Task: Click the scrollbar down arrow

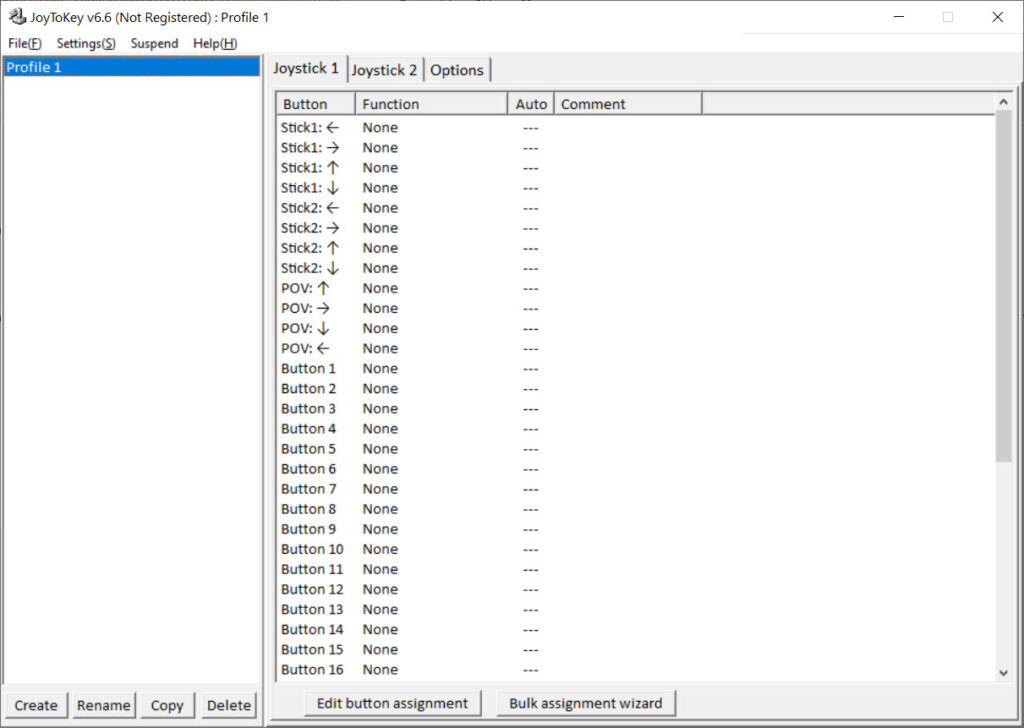Action: click(x=1004, y=673)
